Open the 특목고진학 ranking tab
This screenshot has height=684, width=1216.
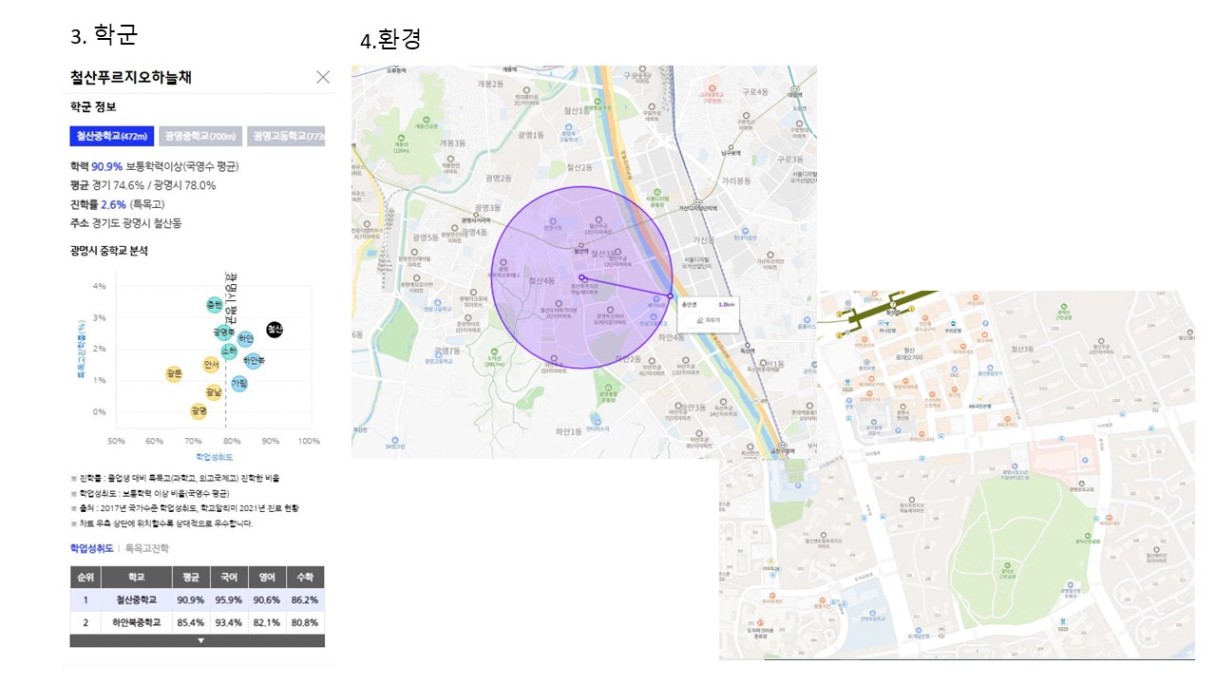[147, 548]
